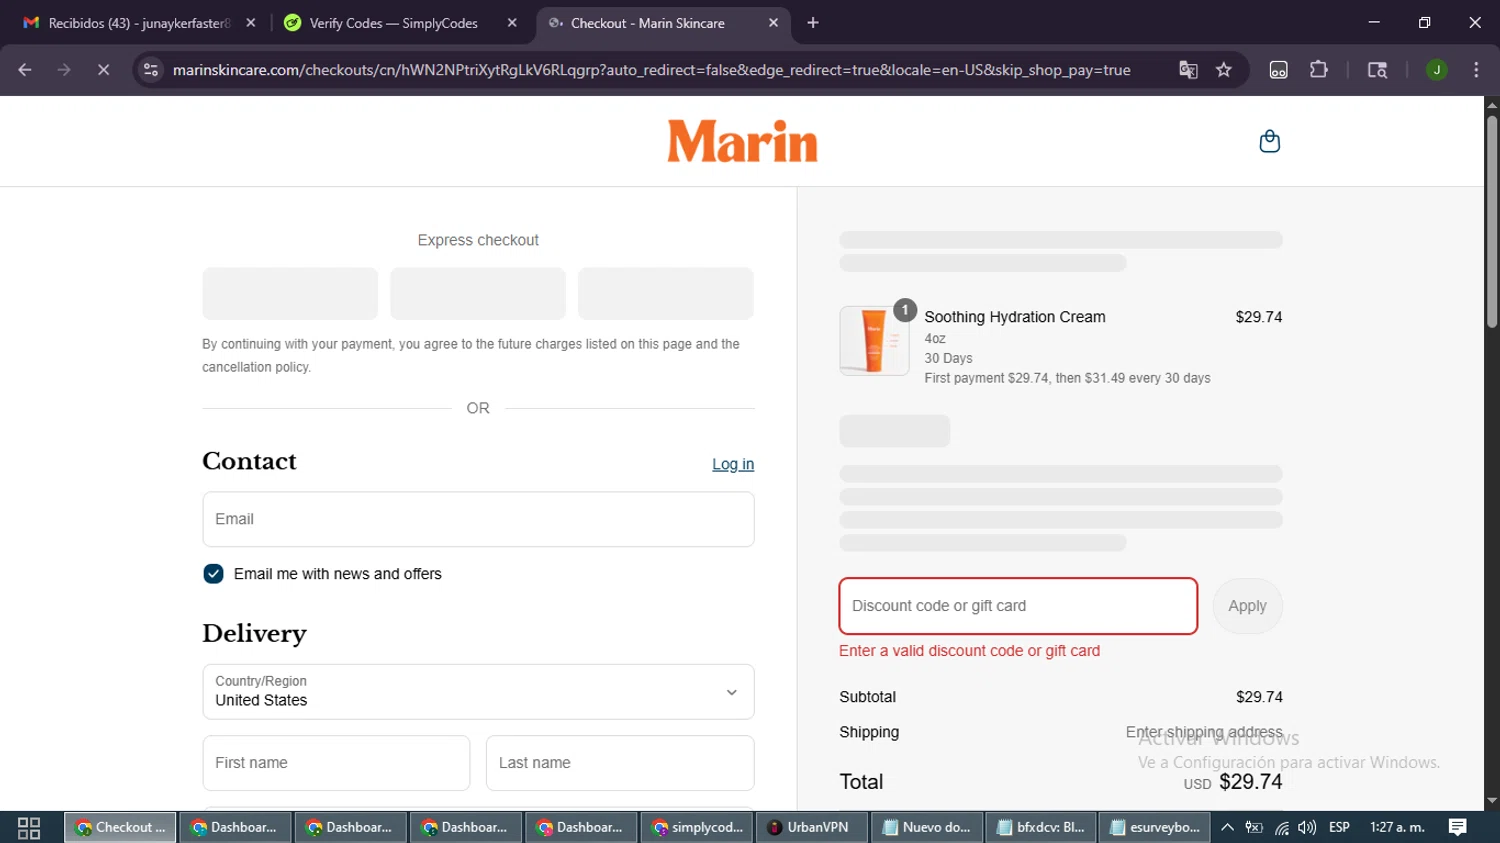
Task: Open the shopping bag cart icon
Action: 1269,141
